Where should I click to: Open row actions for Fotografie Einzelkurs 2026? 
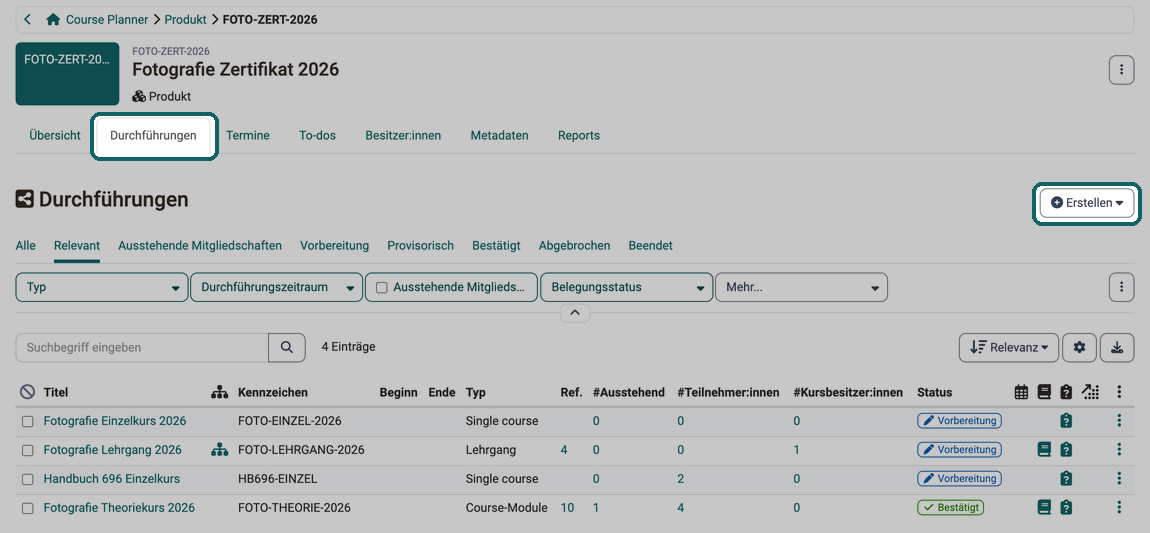(x=1119, y=421)
